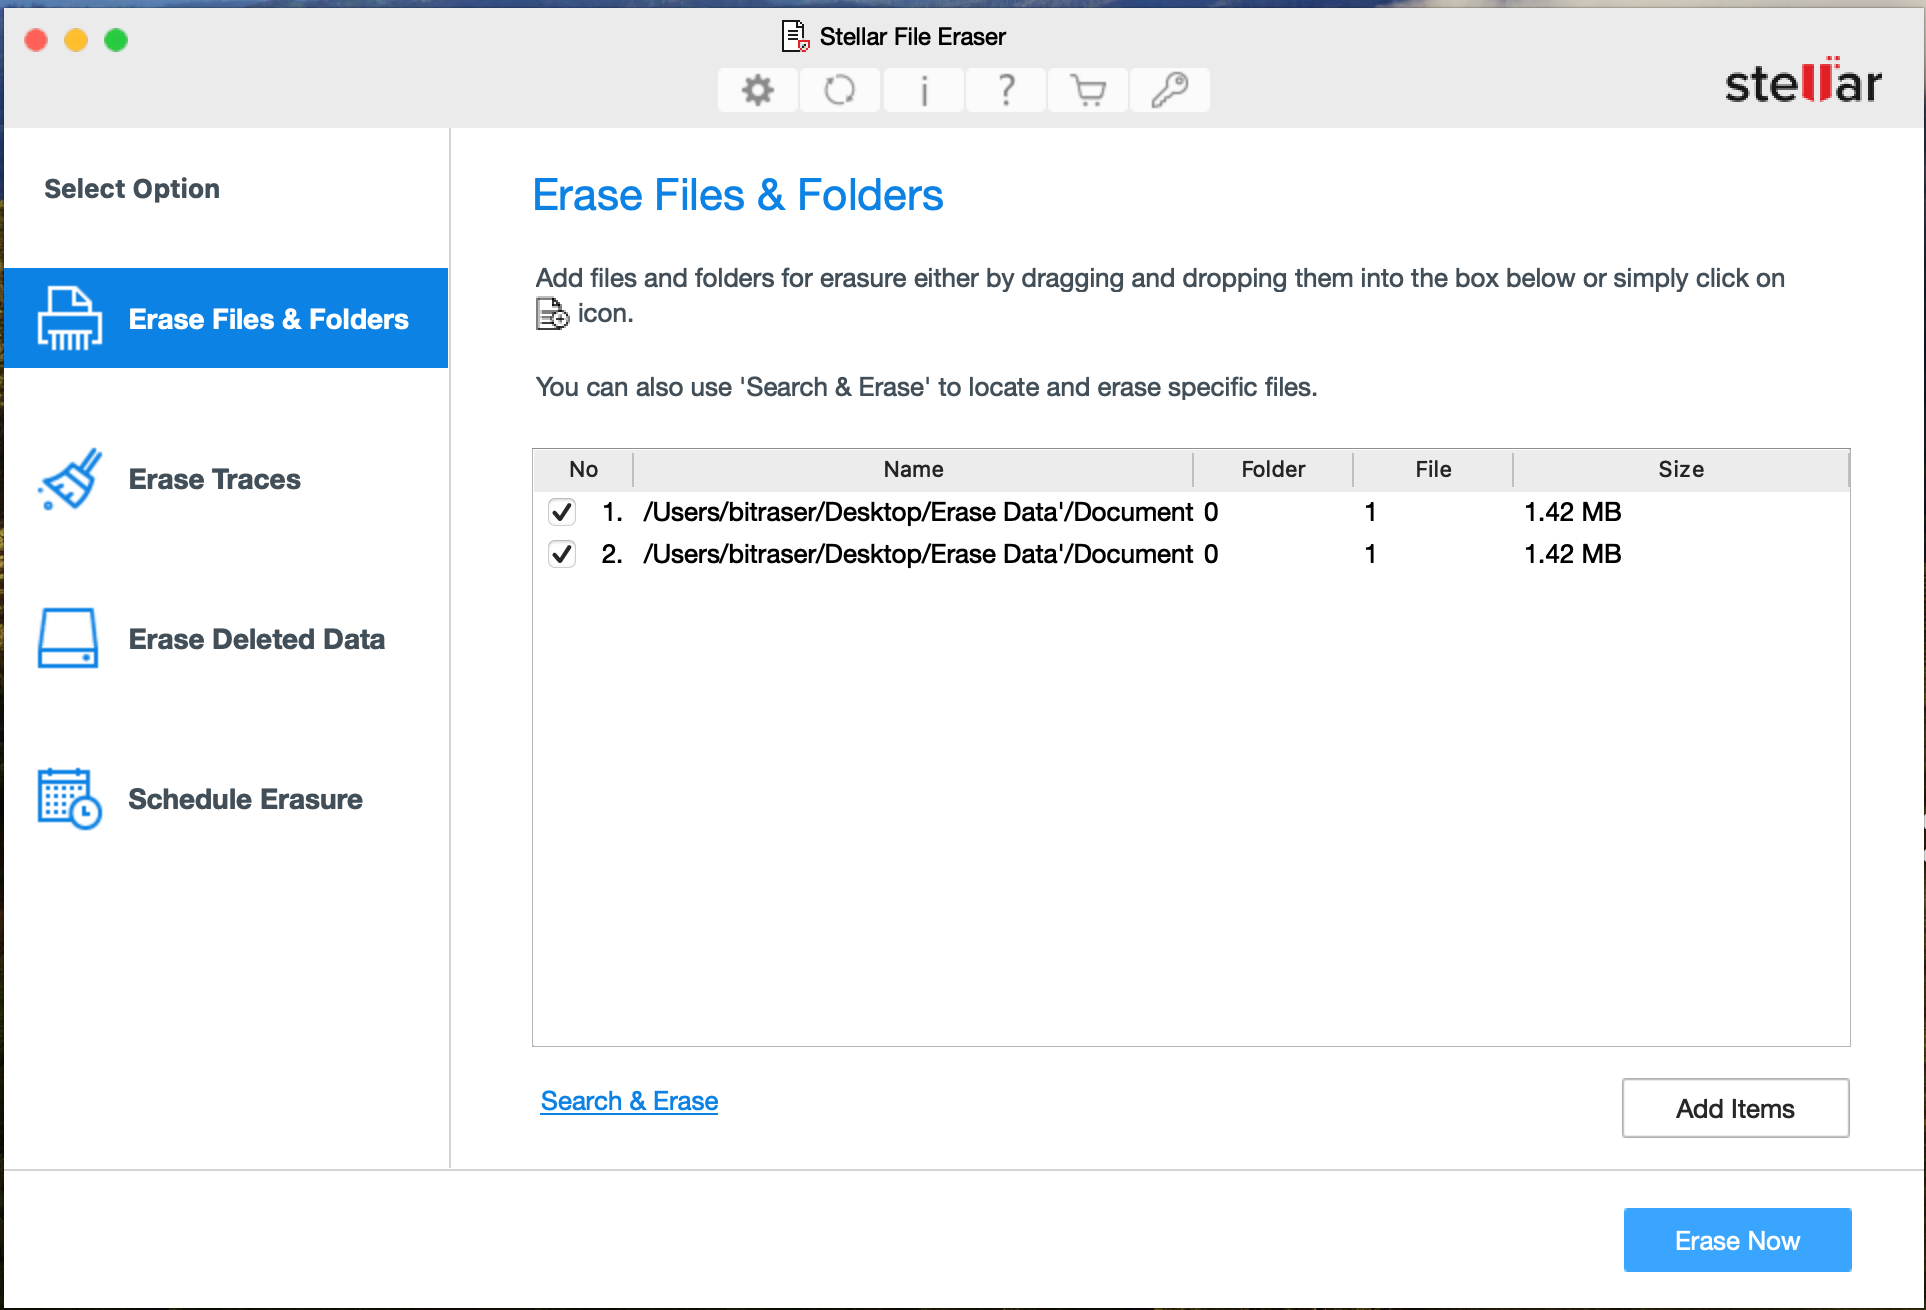Click the help question mark icon
1926x1310 pixels.
(1004, 89)
